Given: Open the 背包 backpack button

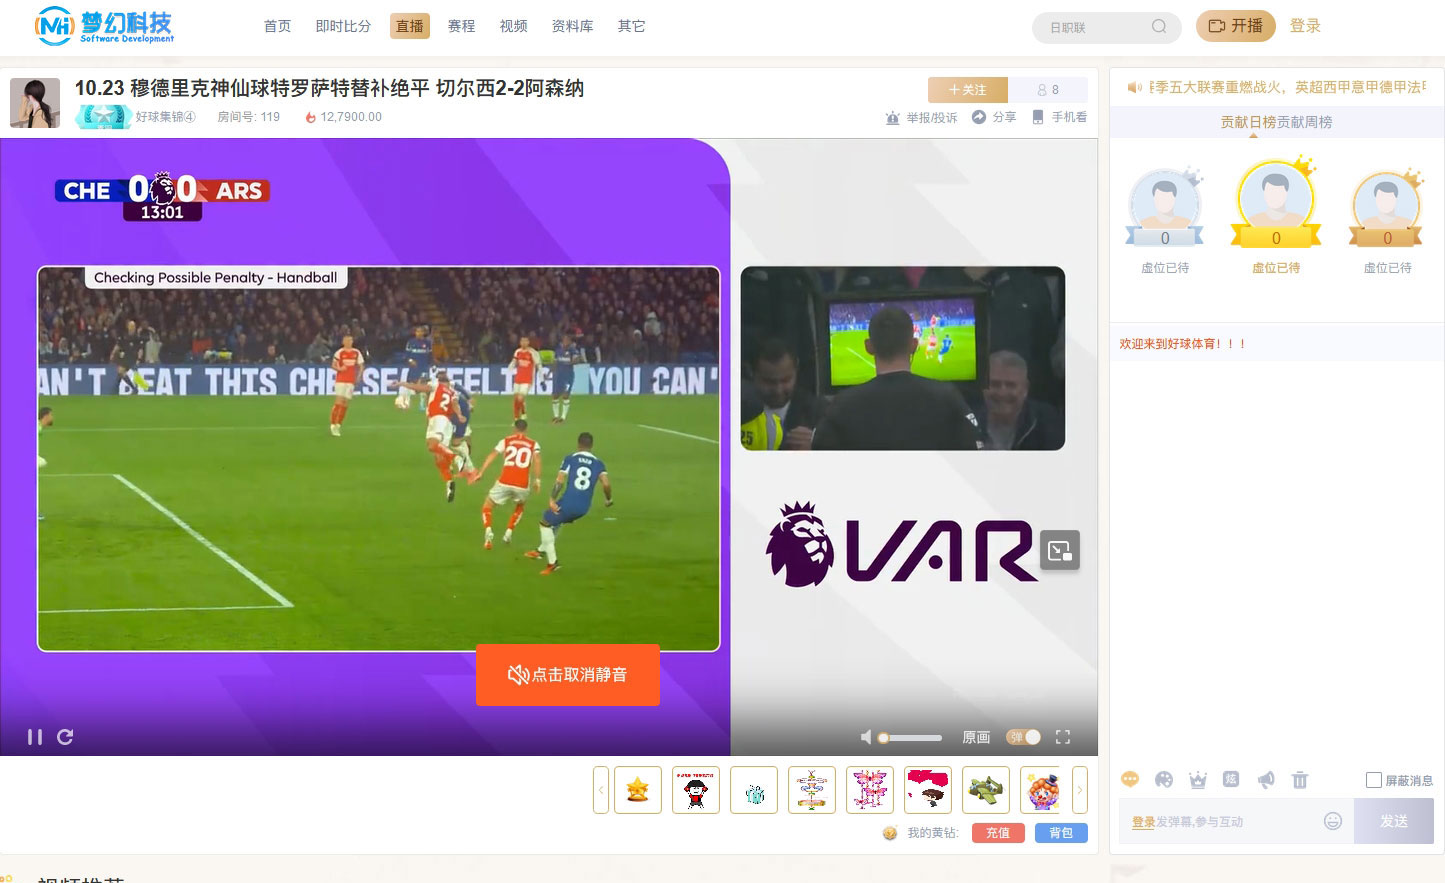Looking at the screenshot, I should coord(1062,833).
